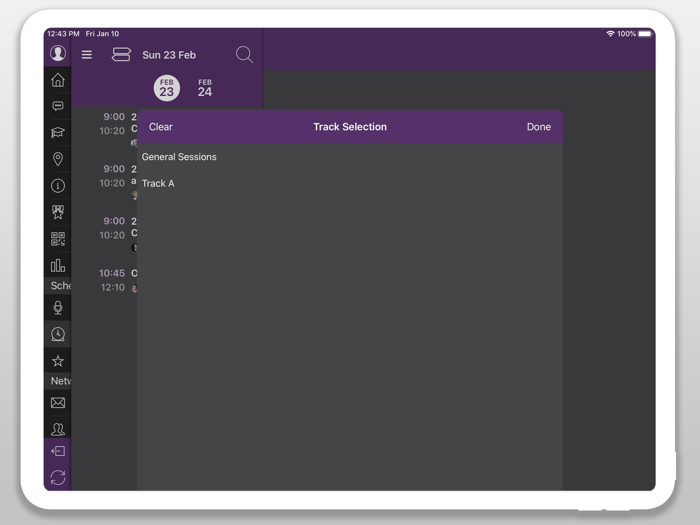Click the Sun 23 Feb header date
This screenshot has height=525, width=700.
click(169, 55)
